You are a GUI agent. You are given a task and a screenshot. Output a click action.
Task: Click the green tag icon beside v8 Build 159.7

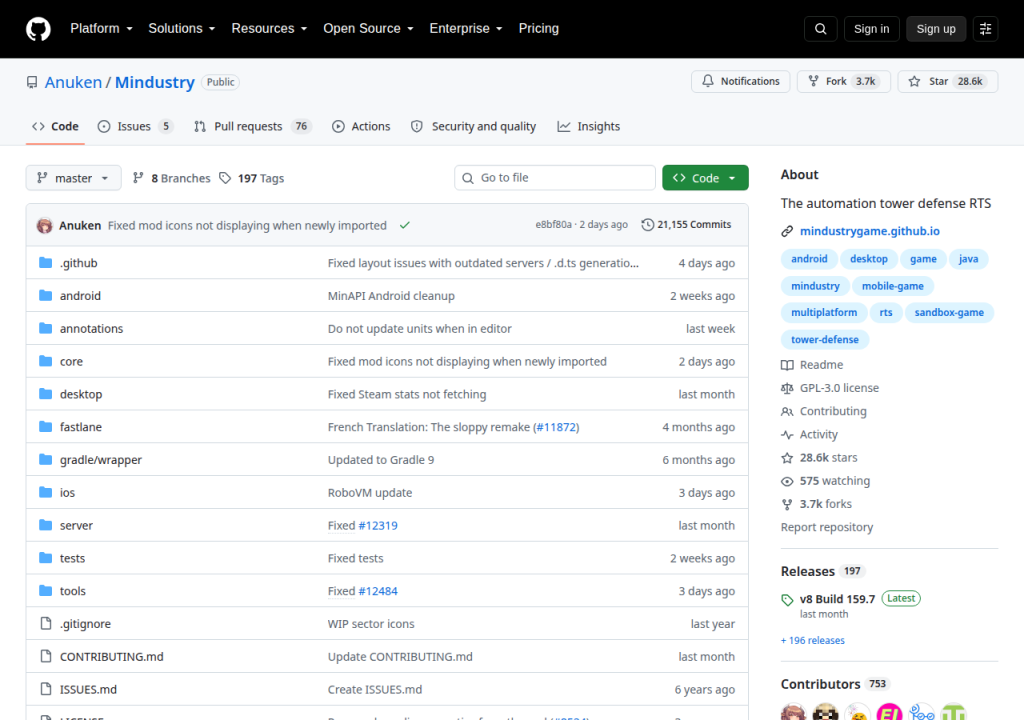pos(787,600)
